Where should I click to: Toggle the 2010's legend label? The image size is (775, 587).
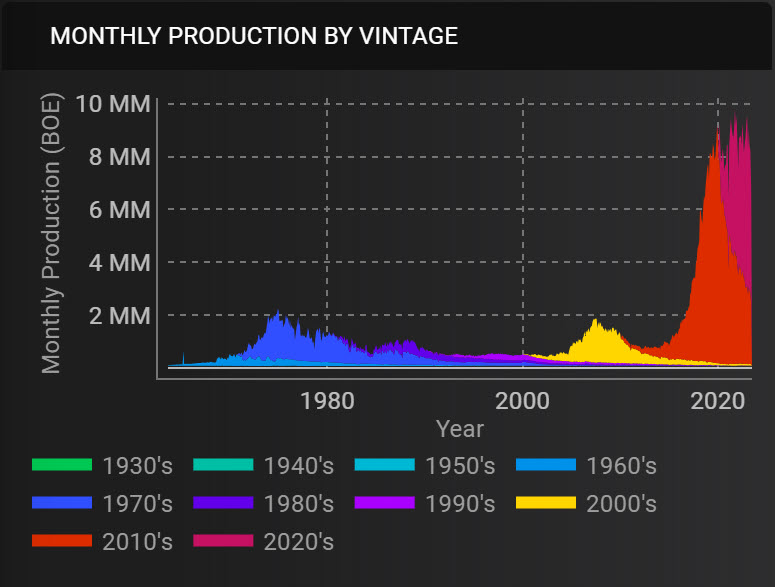click(x=137, y=542)
